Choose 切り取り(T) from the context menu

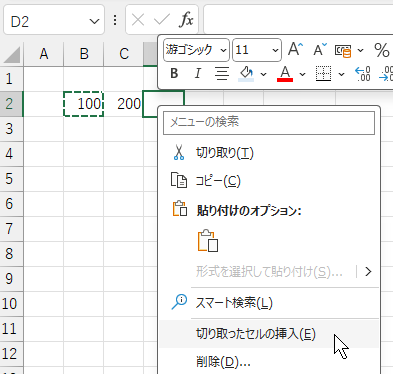pos(269,153)
